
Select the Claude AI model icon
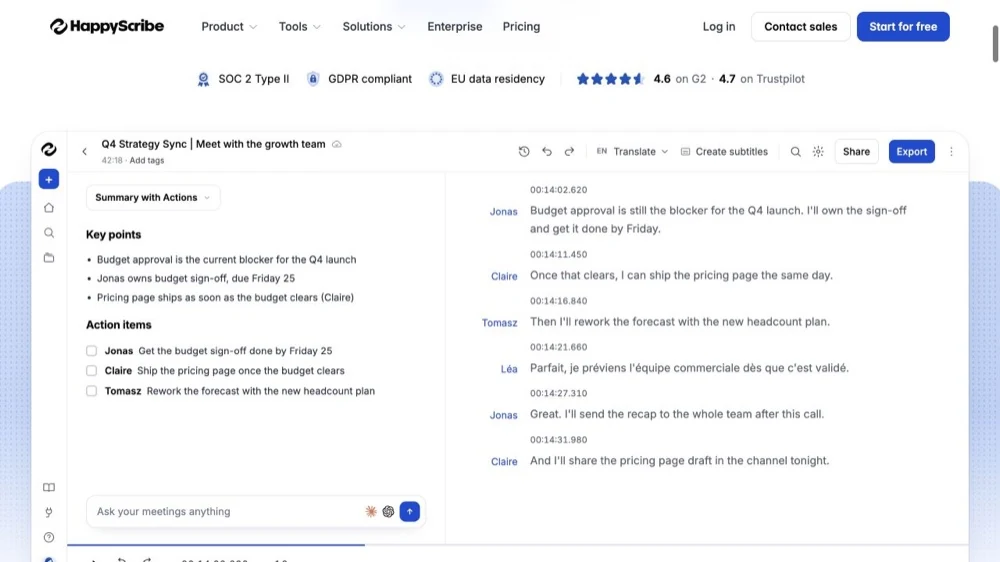tap(371, 511)
